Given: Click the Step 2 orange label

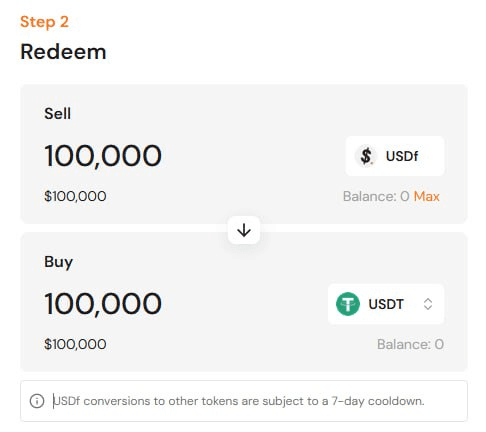Looking at the screenshot, I should coord(44,22).
